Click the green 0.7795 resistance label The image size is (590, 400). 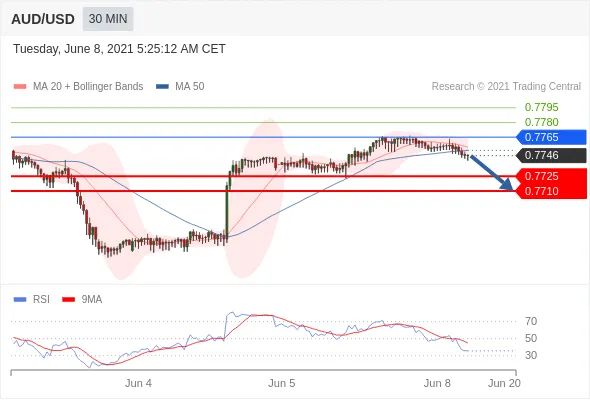tap(541, 107)
